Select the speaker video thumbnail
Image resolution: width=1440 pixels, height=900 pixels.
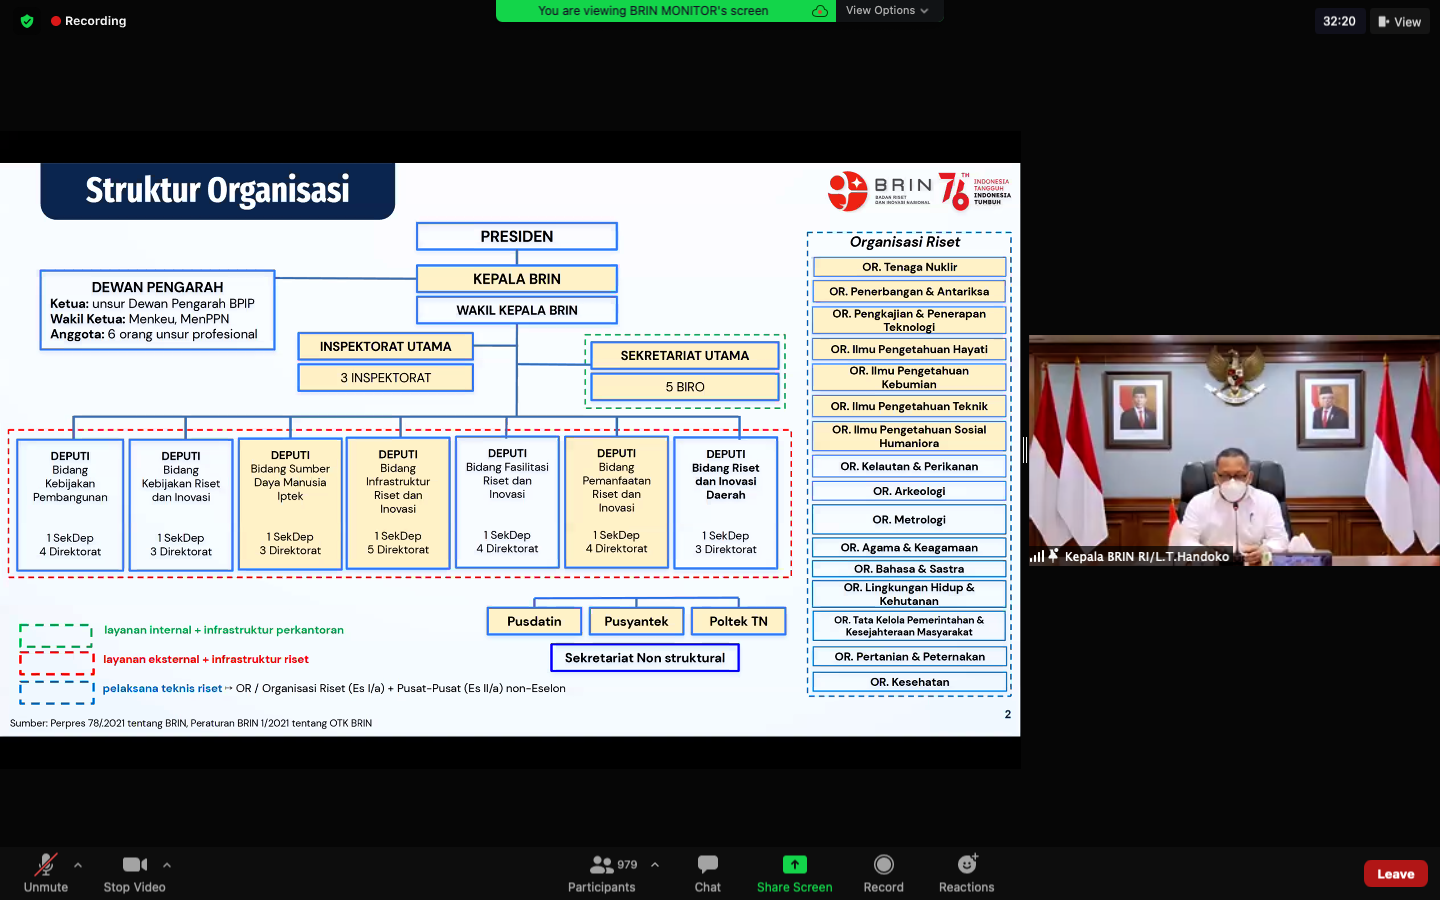(1233, 450)
